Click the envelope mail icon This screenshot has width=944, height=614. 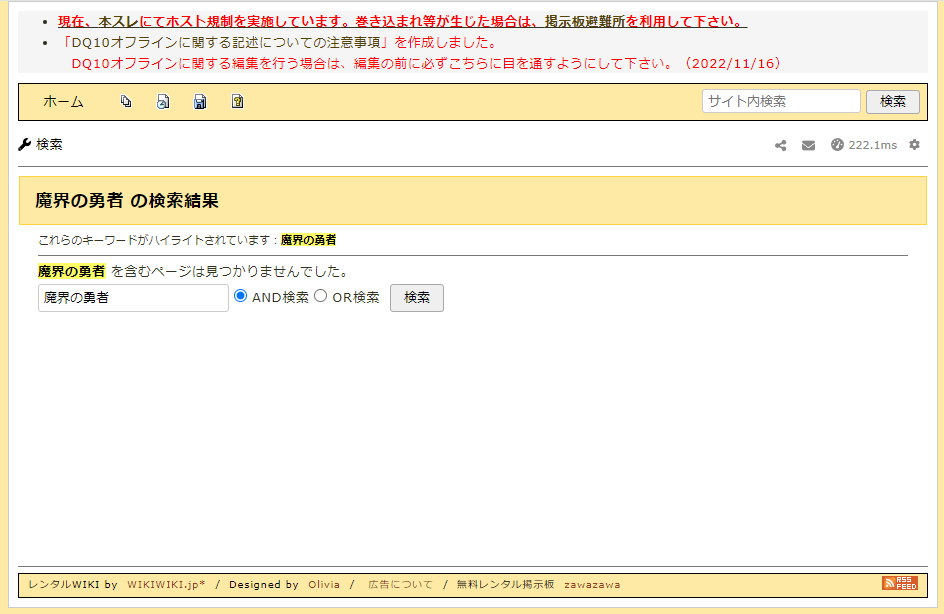[808, 145]
